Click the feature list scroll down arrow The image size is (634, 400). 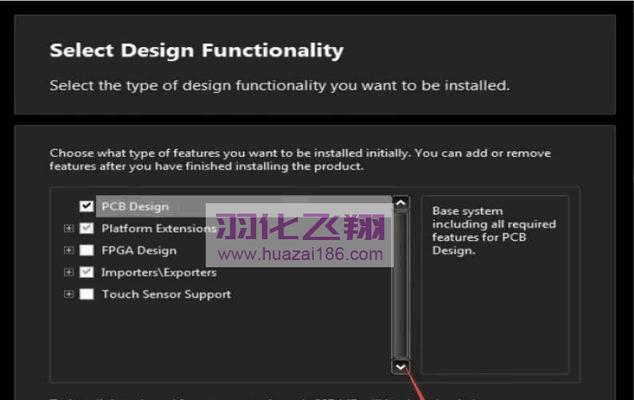point(401,367)
